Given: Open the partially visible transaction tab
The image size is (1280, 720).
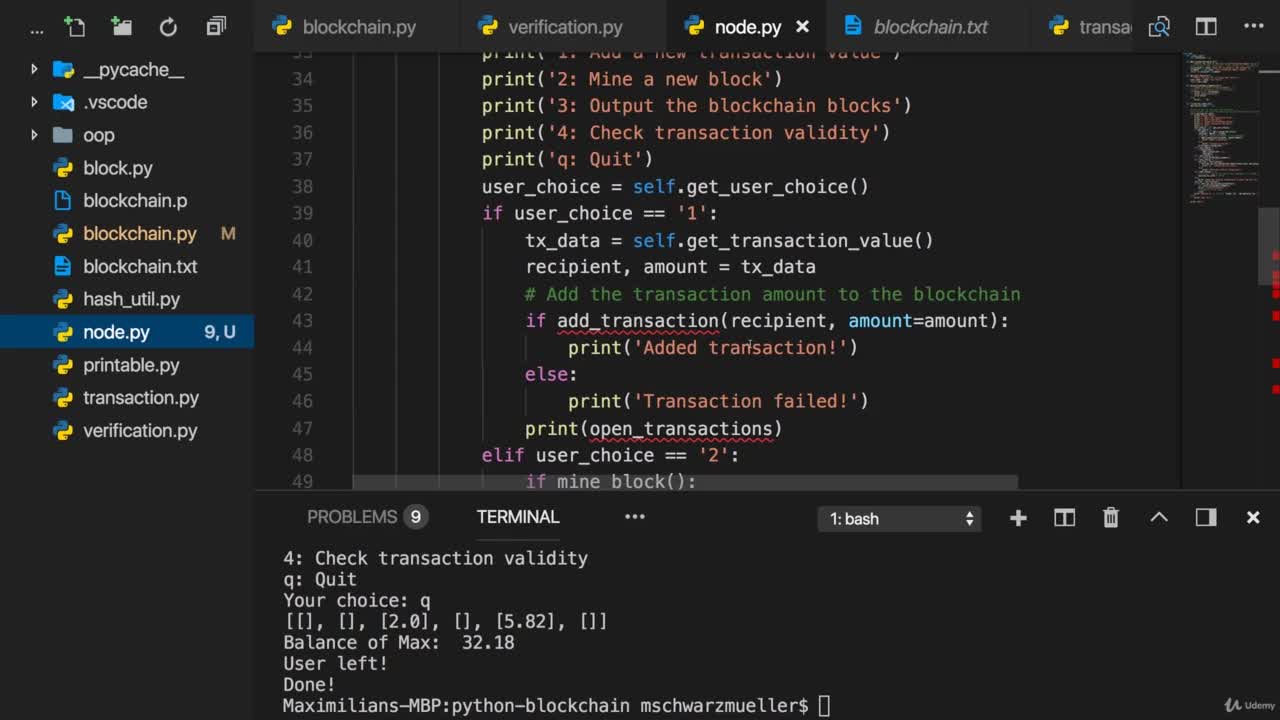Looking at the screenshot, I should 1090,27.
